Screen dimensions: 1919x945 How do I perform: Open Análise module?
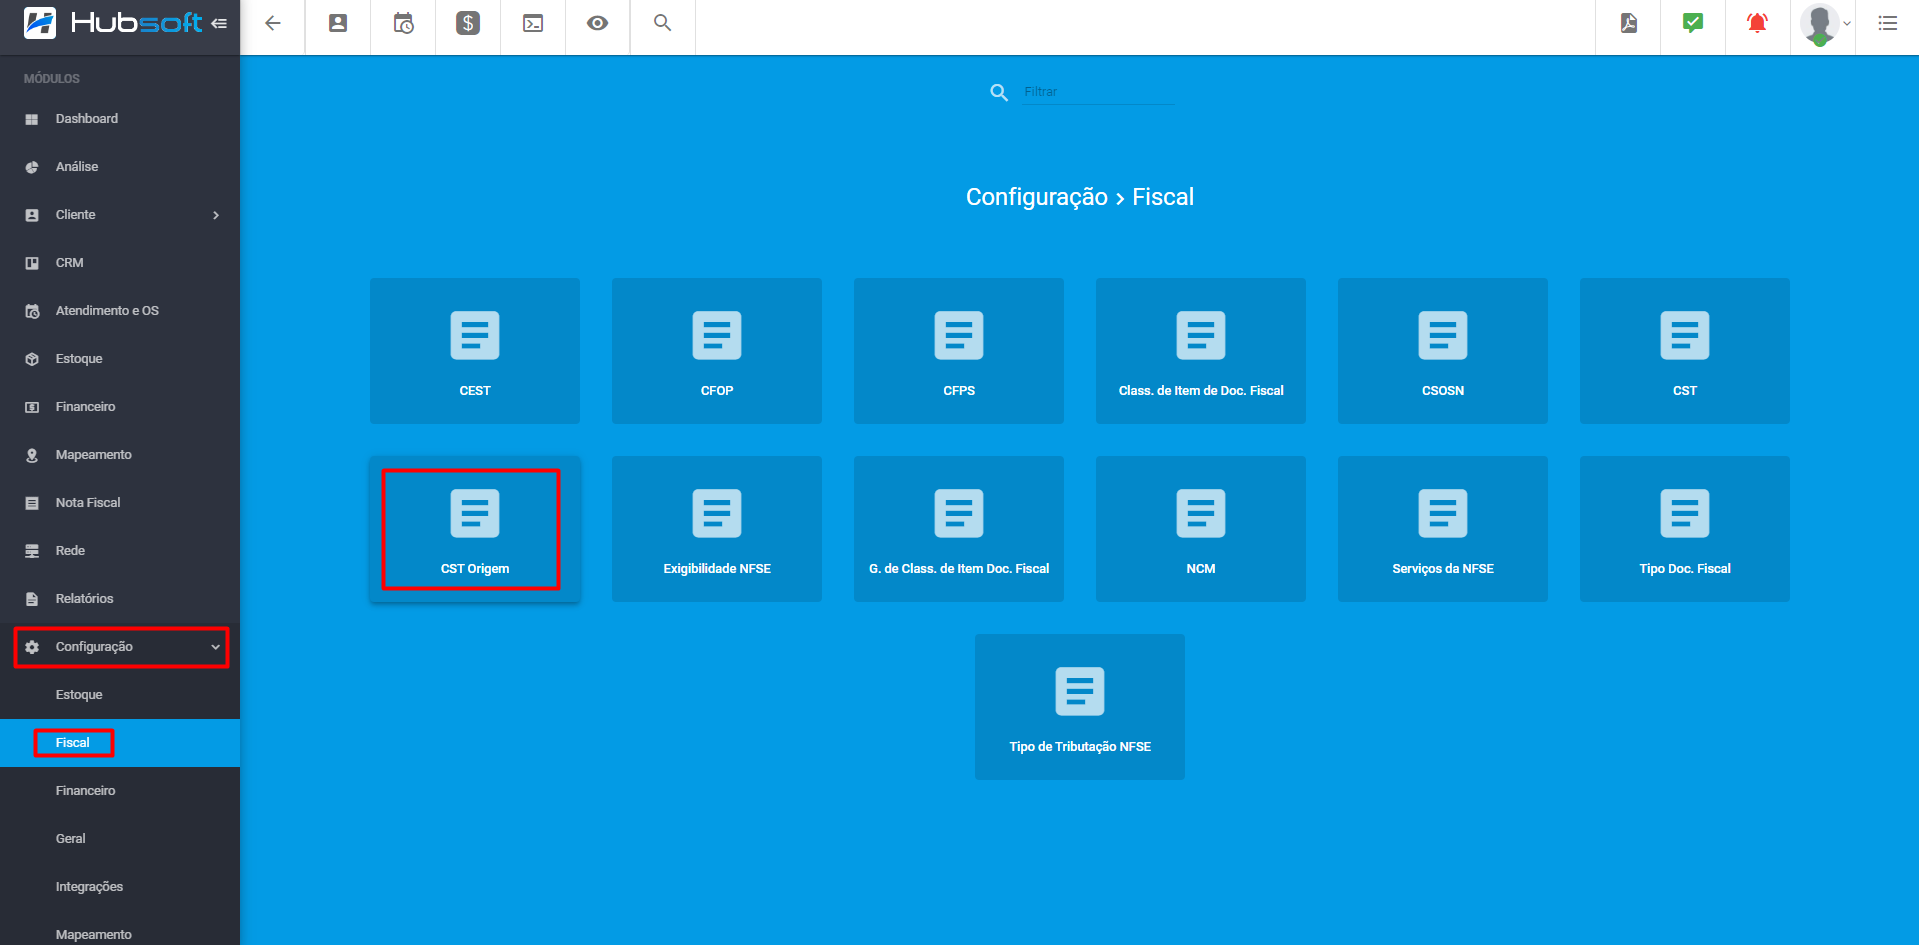point(120,167)
